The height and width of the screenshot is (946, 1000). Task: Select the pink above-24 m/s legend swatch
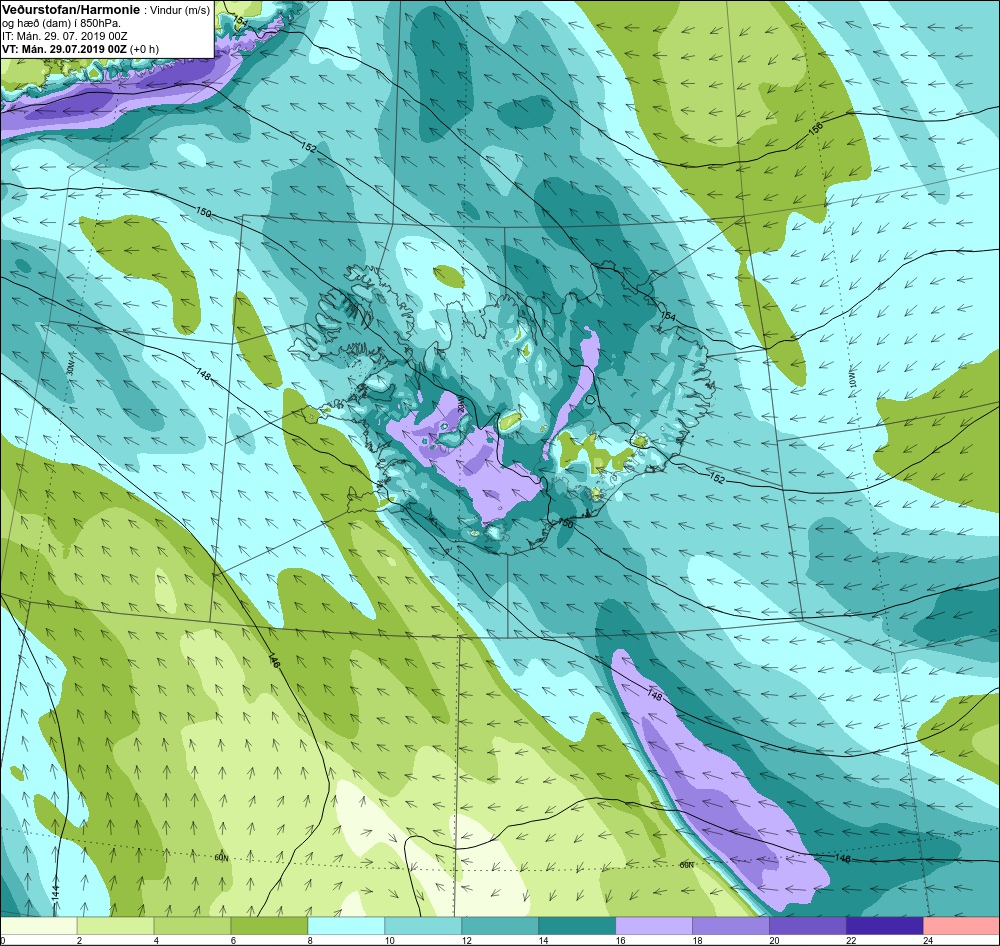[961, 926]
